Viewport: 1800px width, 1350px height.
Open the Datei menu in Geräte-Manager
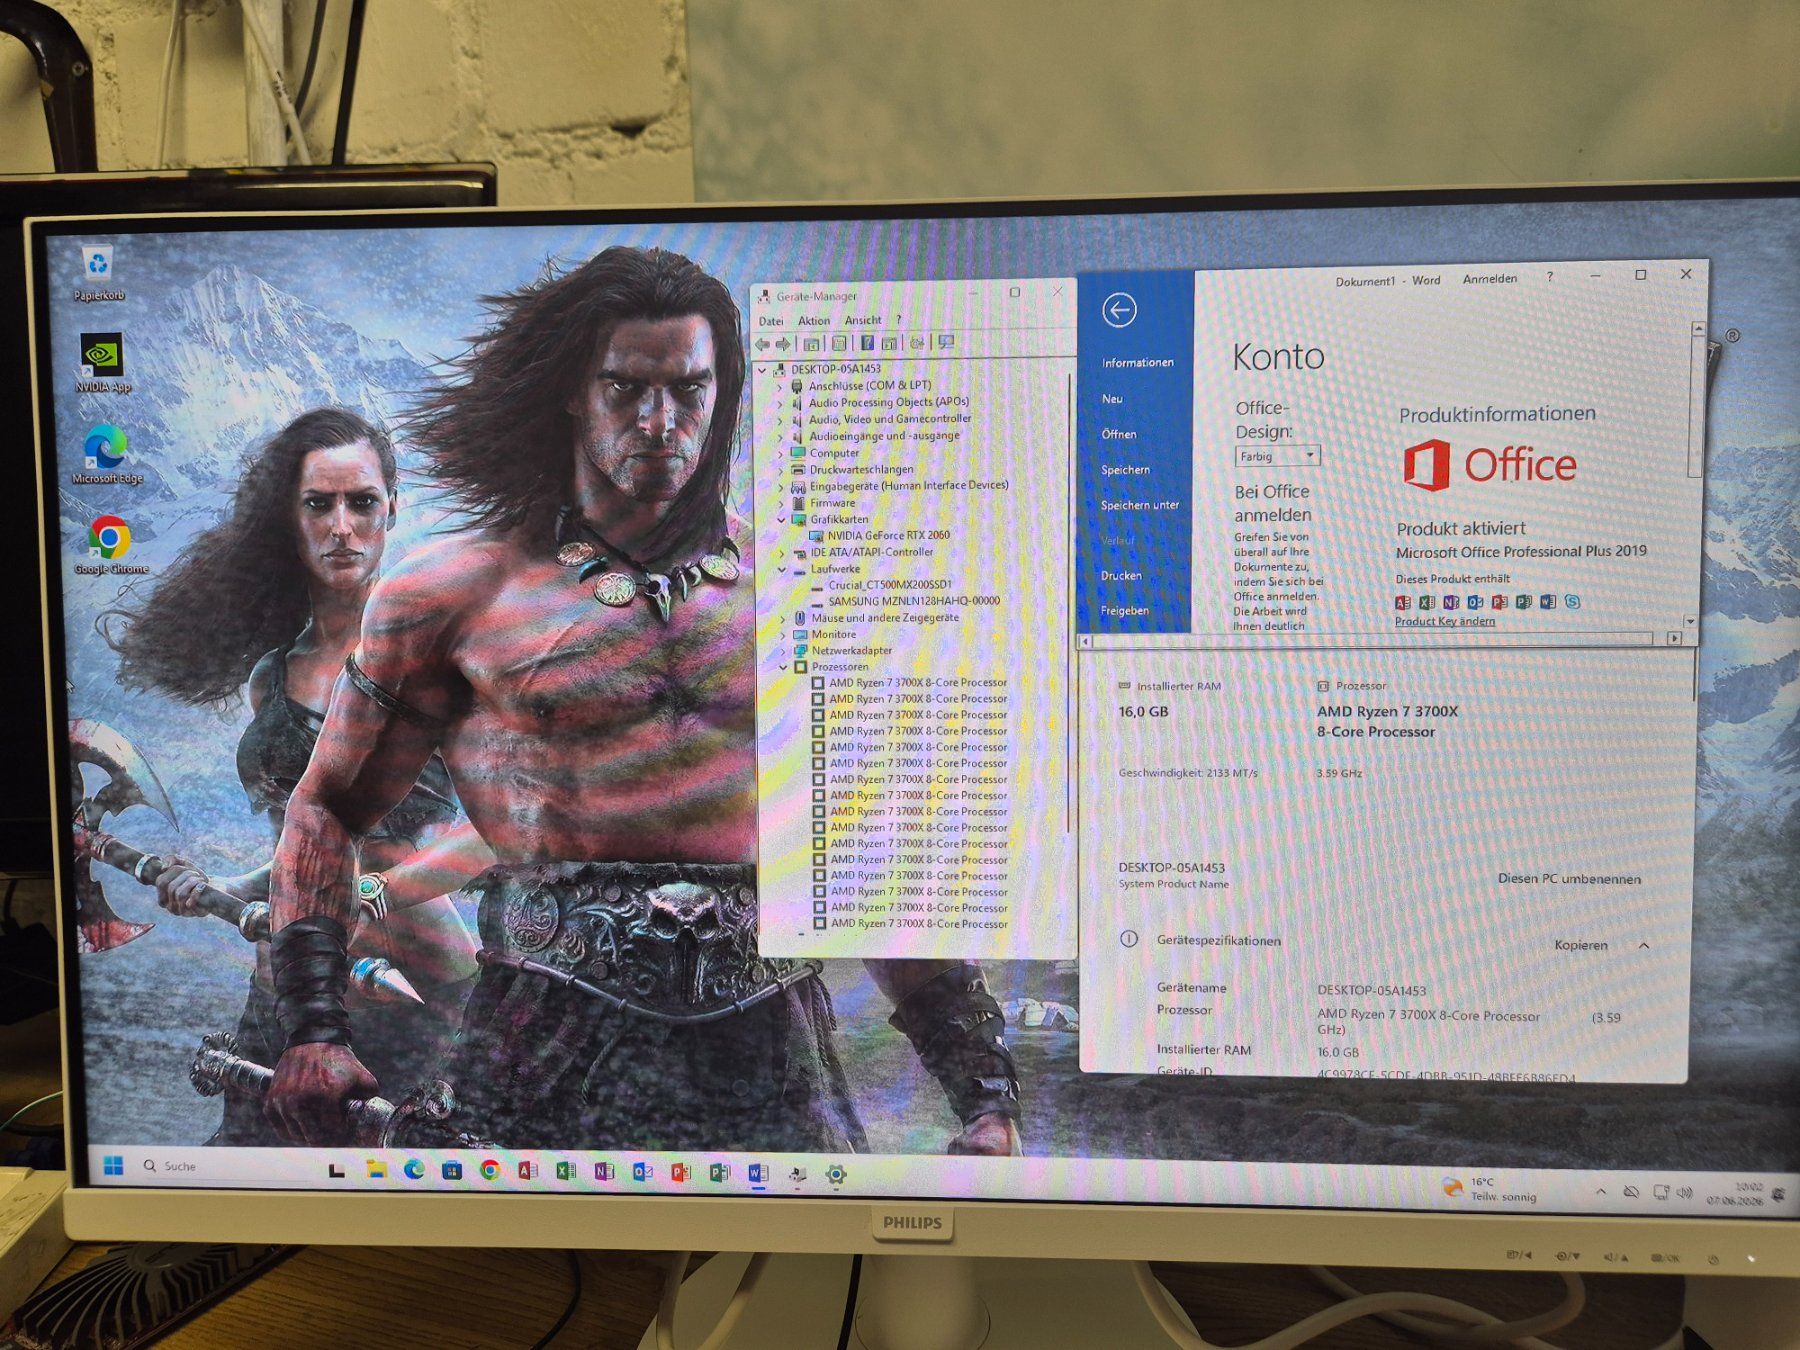(x=771, y=321)
